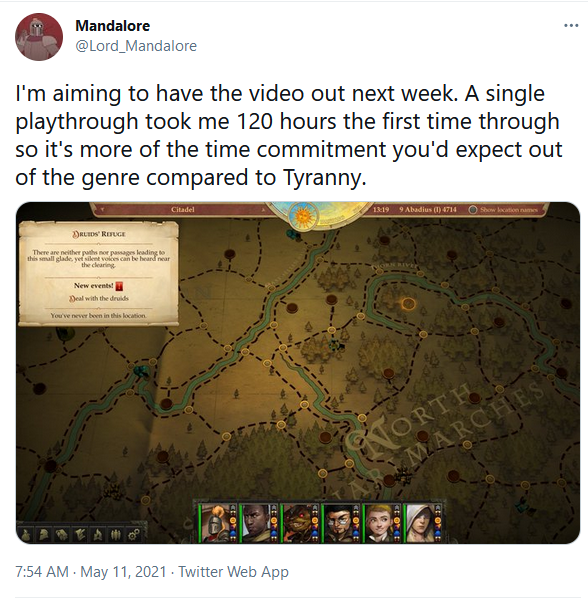Open the character helmet icon in game toolbar
This screenshot has height=603, width=588.
click(x=43, y=535)
